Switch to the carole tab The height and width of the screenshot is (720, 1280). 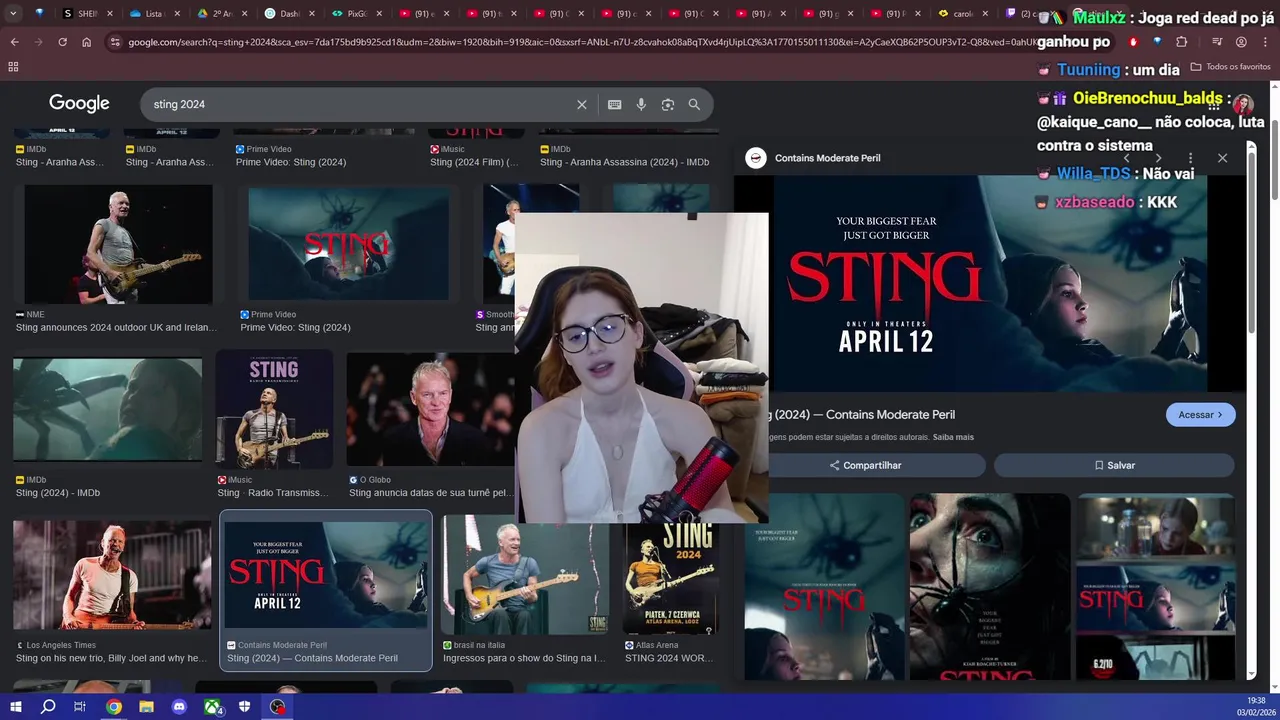(x=964, y=14)
